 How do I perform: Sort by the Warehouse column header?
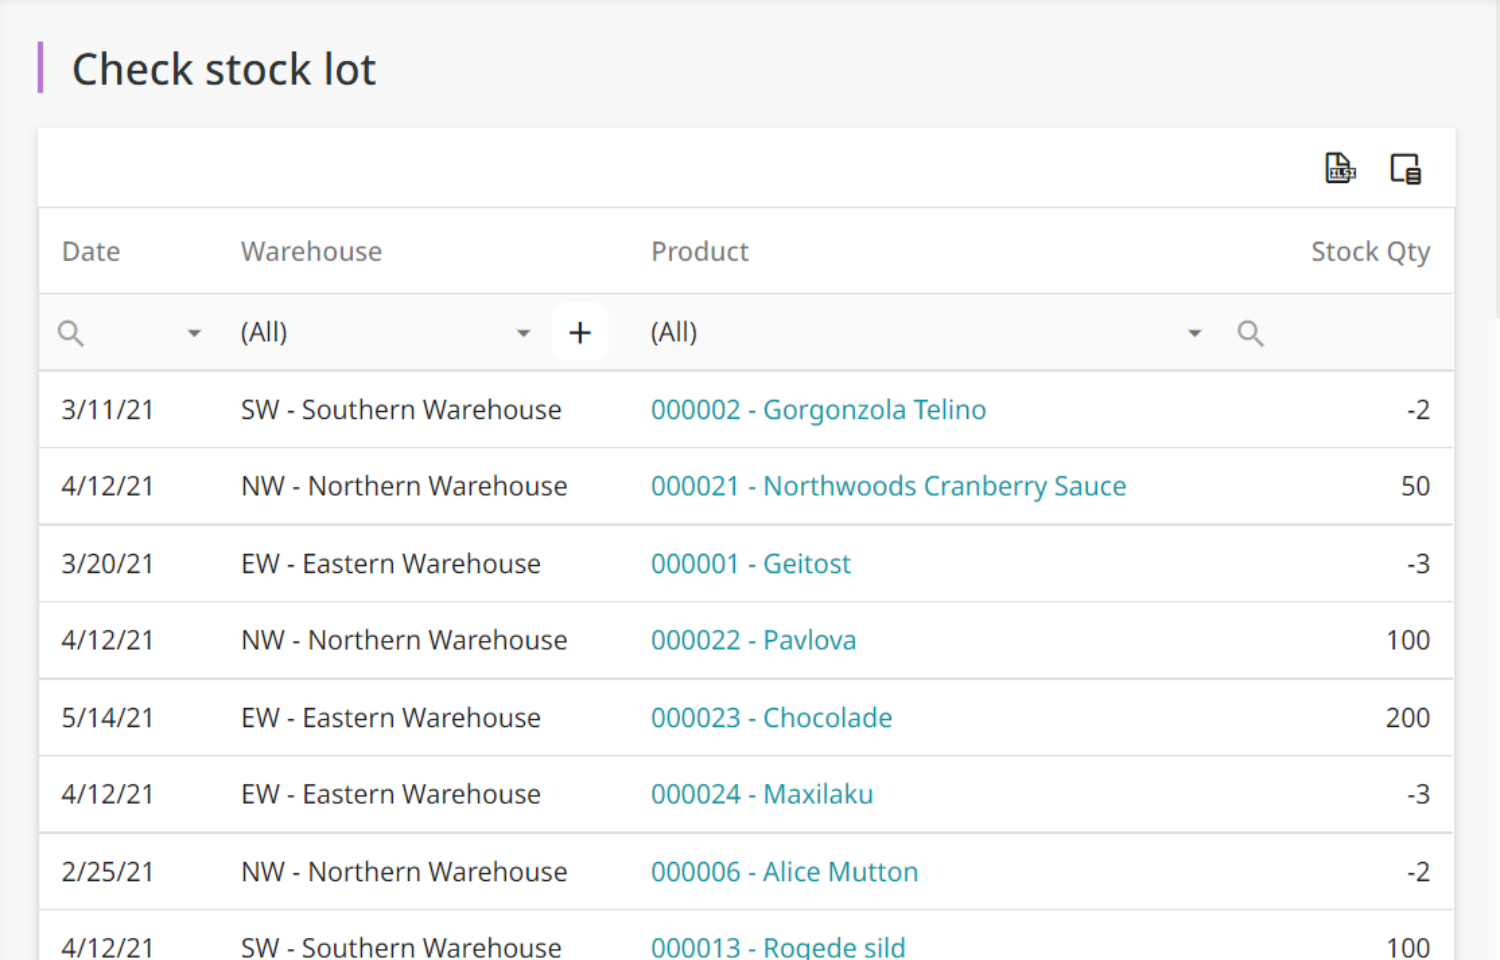[311, 251]
